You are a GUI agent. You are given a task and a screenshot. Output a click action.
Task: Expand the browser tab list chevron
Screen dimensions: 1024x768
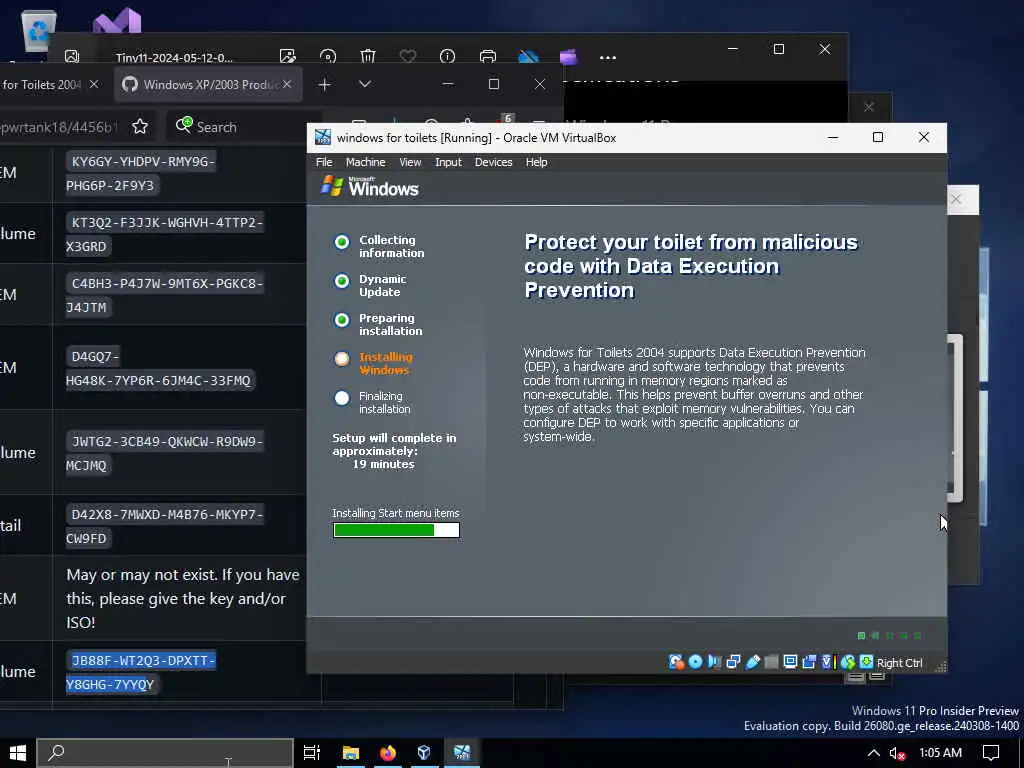(365, 84)
